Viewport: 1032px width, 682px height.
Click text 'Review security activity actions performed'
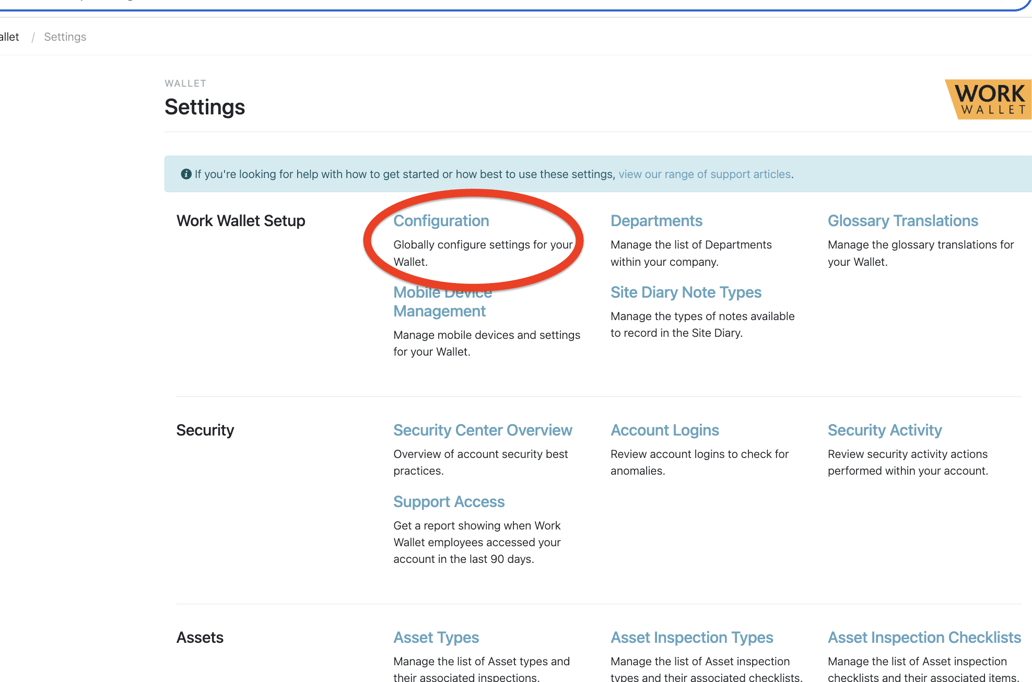(908, 463)
